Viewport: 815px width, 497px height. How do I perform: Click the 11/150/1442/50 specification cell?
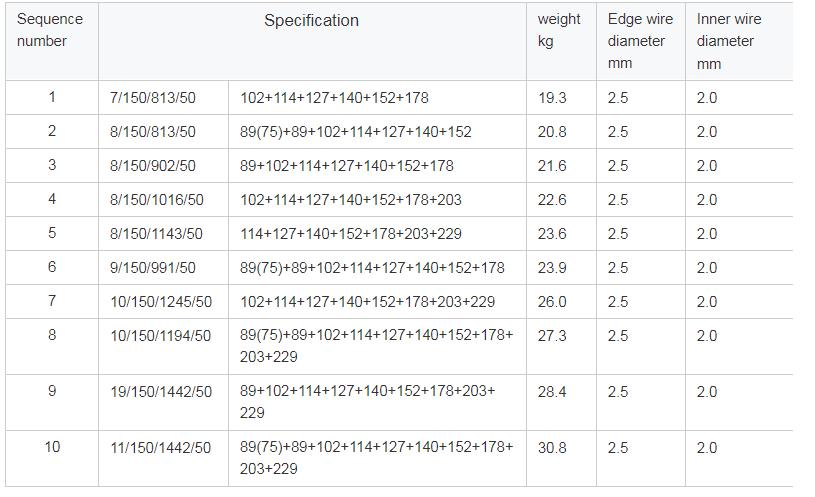(163, 459)
